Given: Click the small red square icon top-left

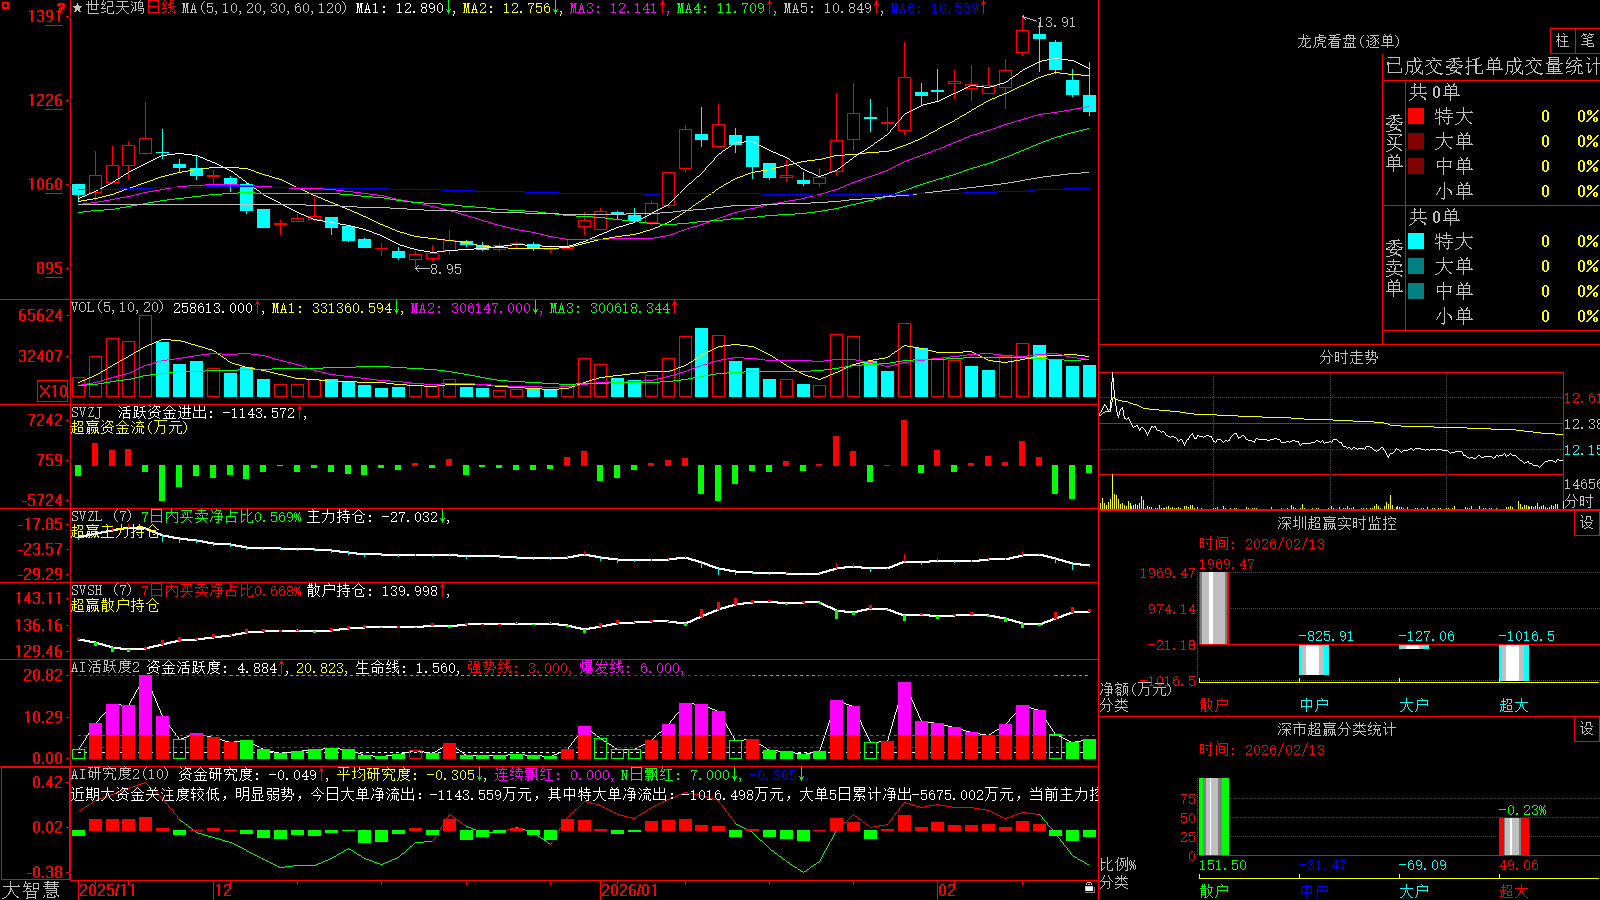Looking at the screenshot, I should click(x=5, y=5).
